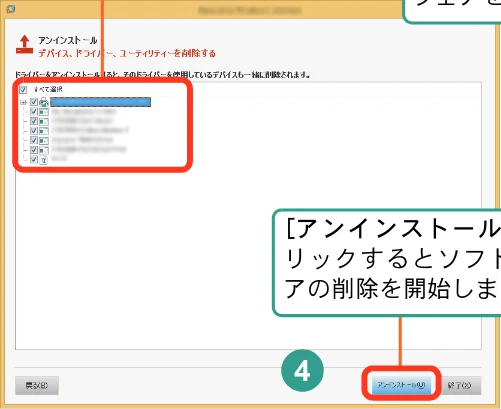Click the document icon in the last row
The width and height of the screenshot is (501, 409).
(x=44, y=160)
